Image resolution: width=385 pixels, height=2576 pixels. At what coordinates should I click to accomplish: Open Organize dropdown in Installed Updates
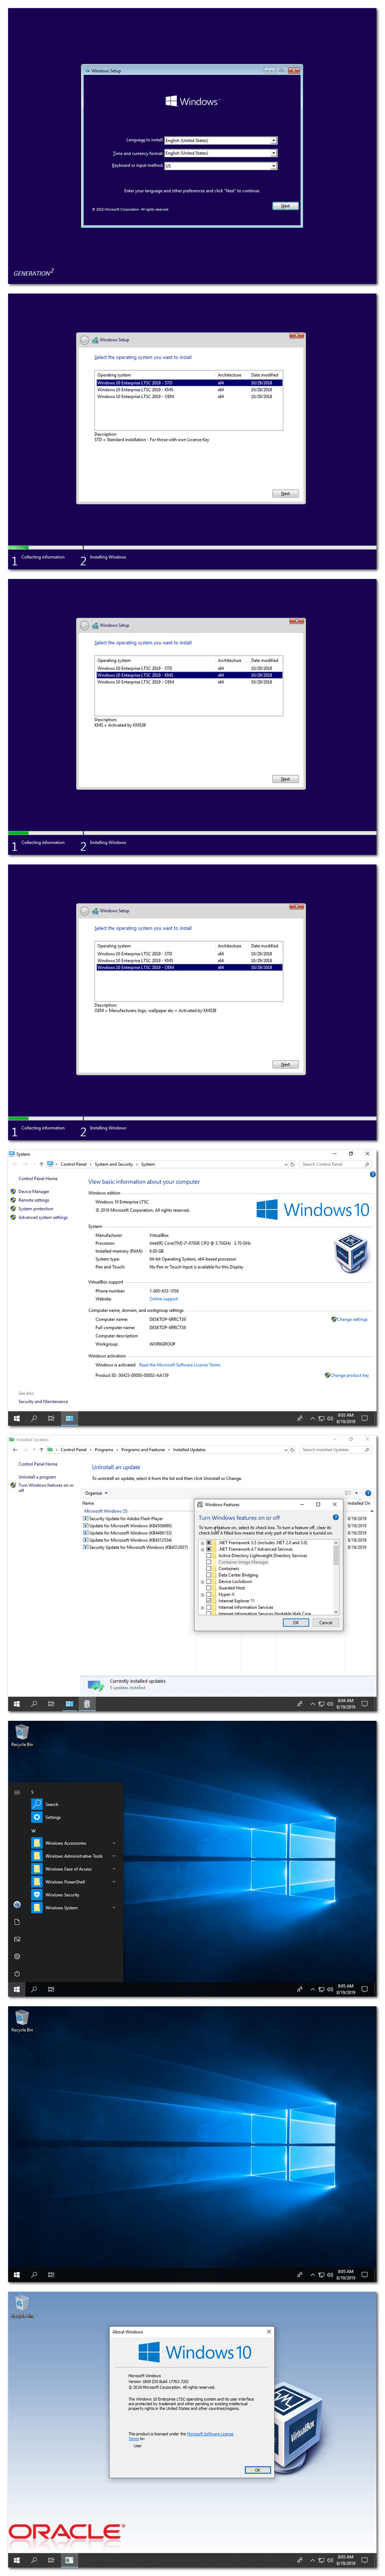[x=96, y=1493]
